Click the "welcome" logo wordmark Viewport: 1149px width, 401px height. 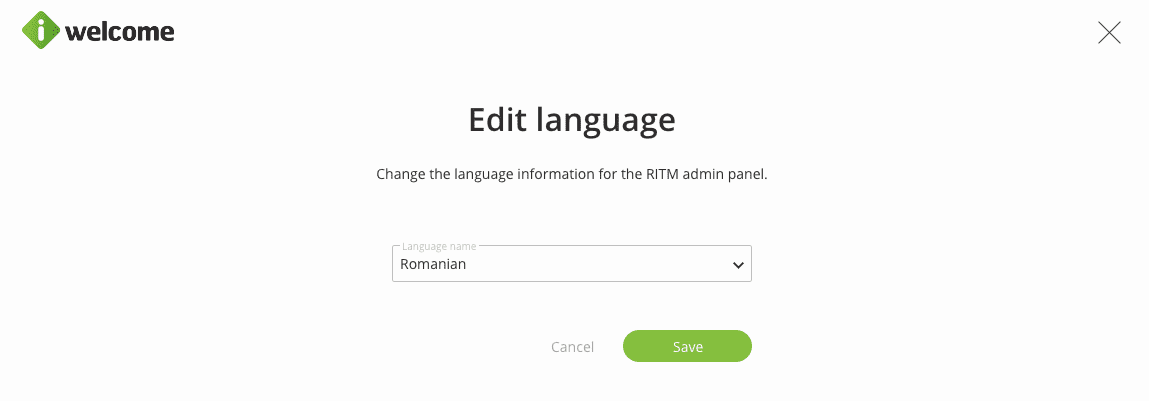point(120,33)
